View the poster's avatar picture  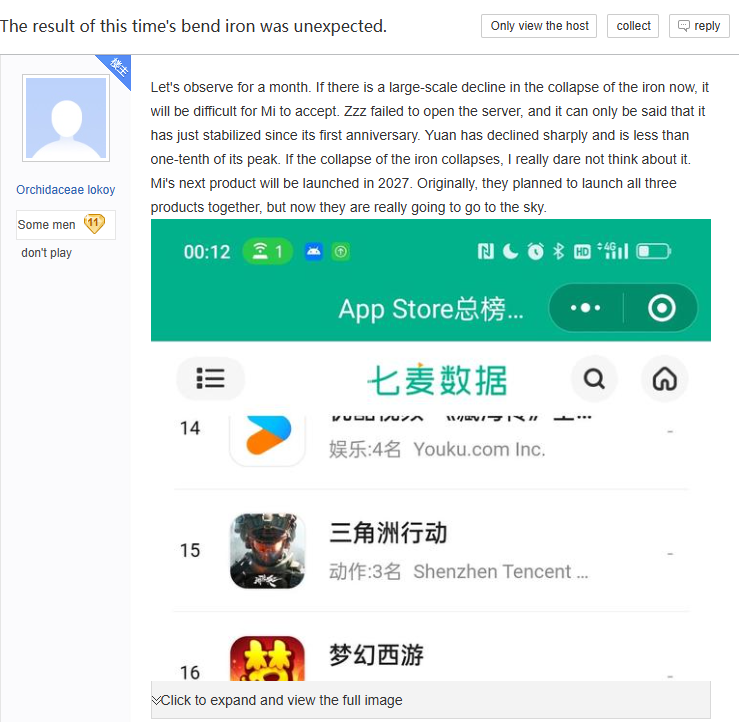click(x=66, y=118)
